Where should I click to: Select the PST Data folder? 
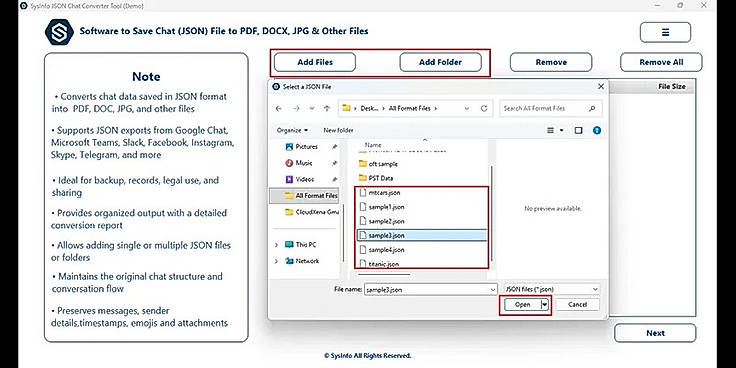point(376,178)
